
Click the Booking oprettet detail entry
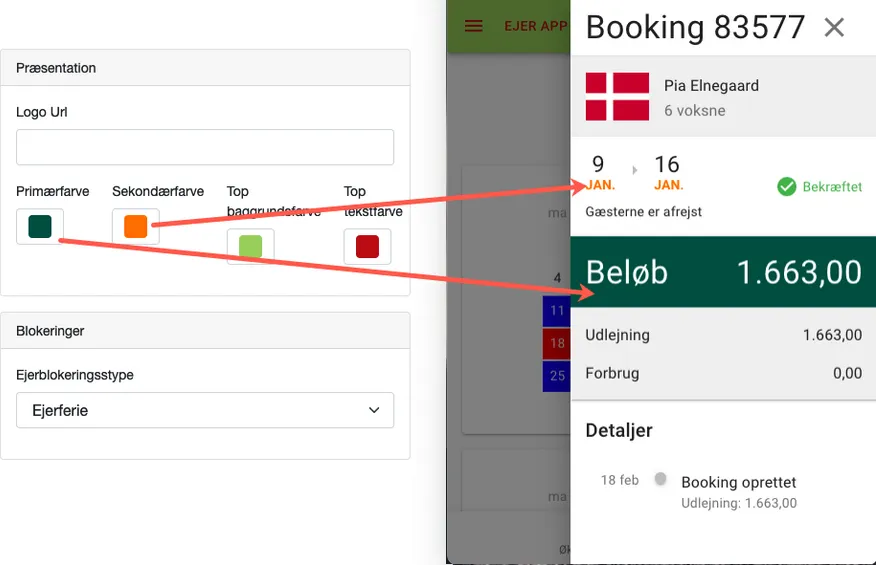coord(738,482)
